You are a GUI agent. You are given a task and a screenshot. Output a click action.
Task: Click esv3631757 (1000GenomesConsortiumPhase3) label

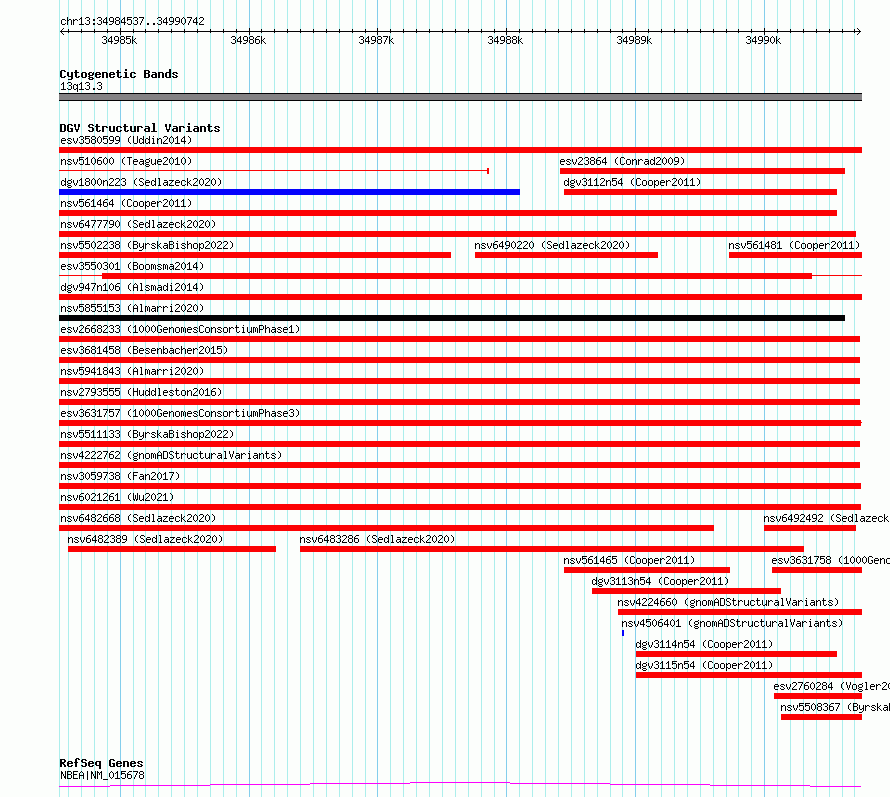tap(180, 413)
